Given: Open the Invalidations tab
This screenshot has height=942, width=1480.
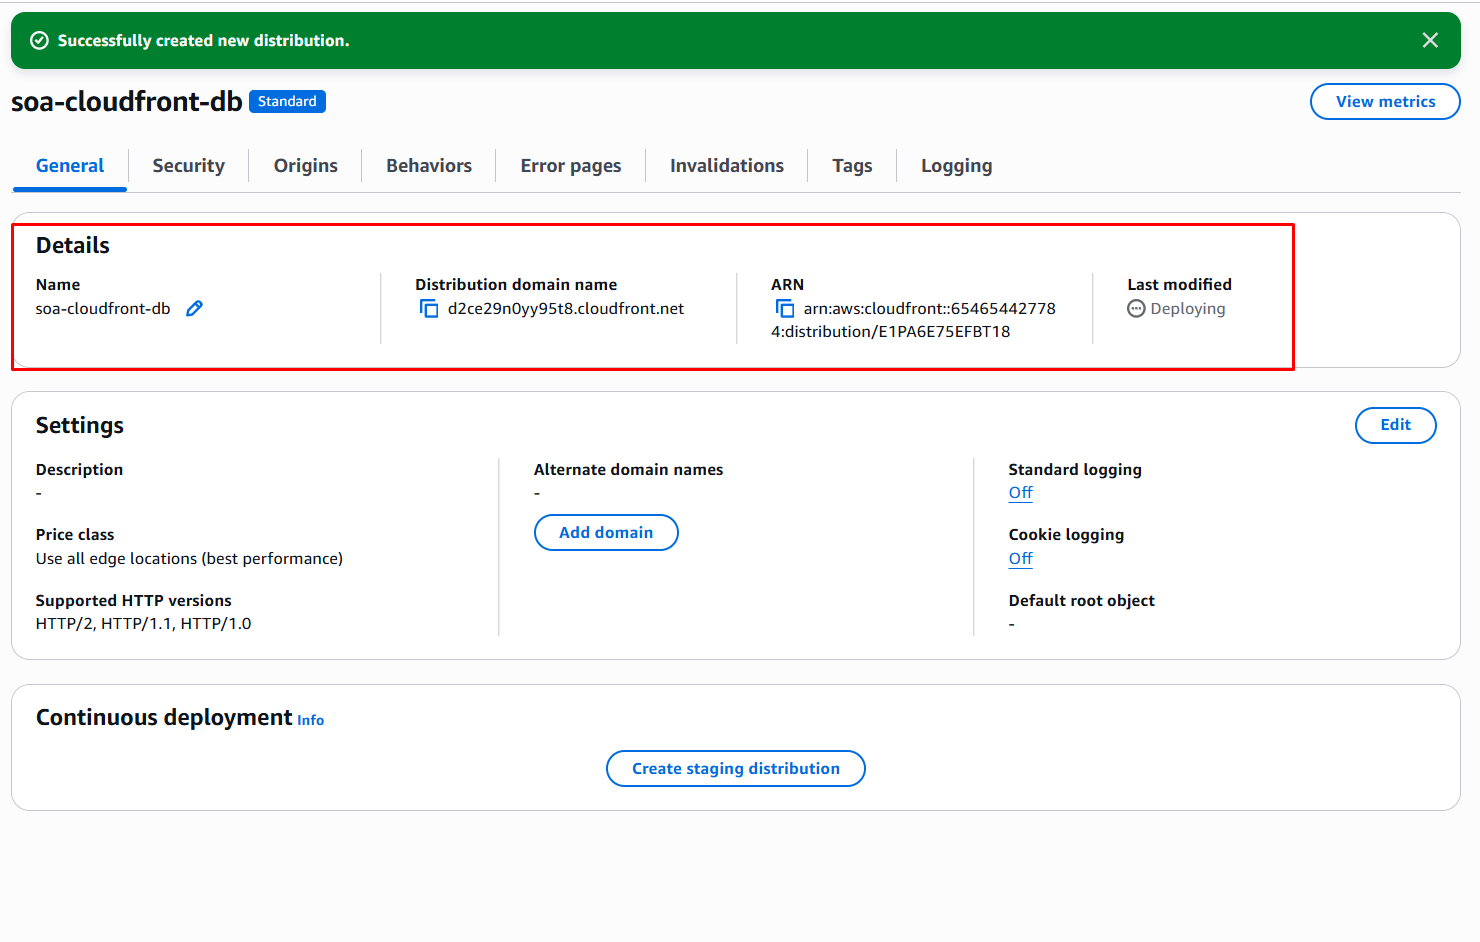Looking at the screenshot, I should (727, 166).
